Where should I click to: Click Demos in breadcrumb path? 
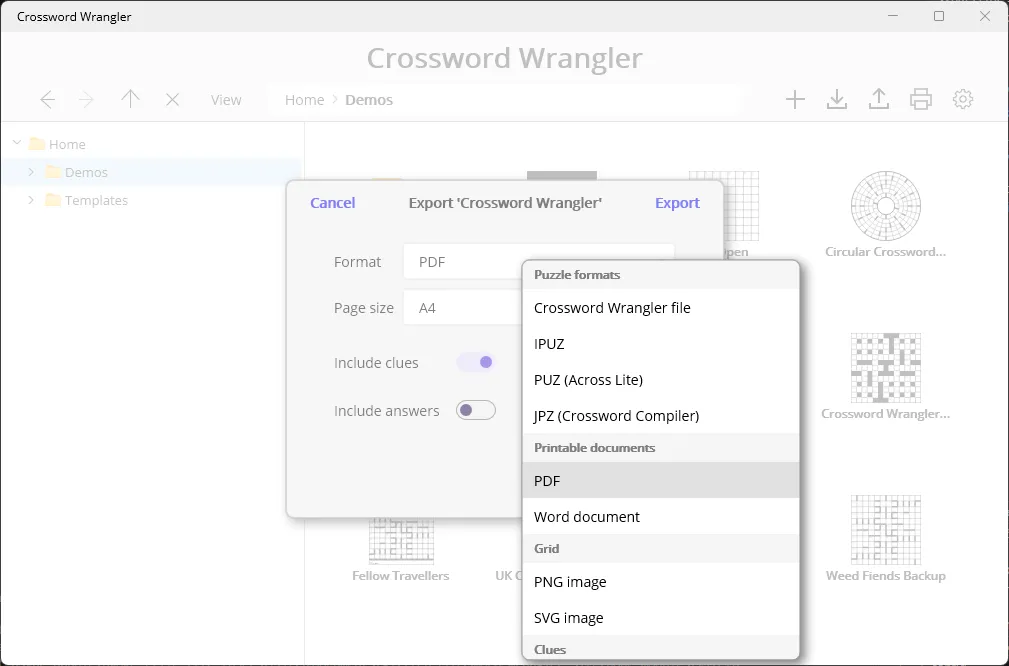pyautogui.click(x=369, y=100)
